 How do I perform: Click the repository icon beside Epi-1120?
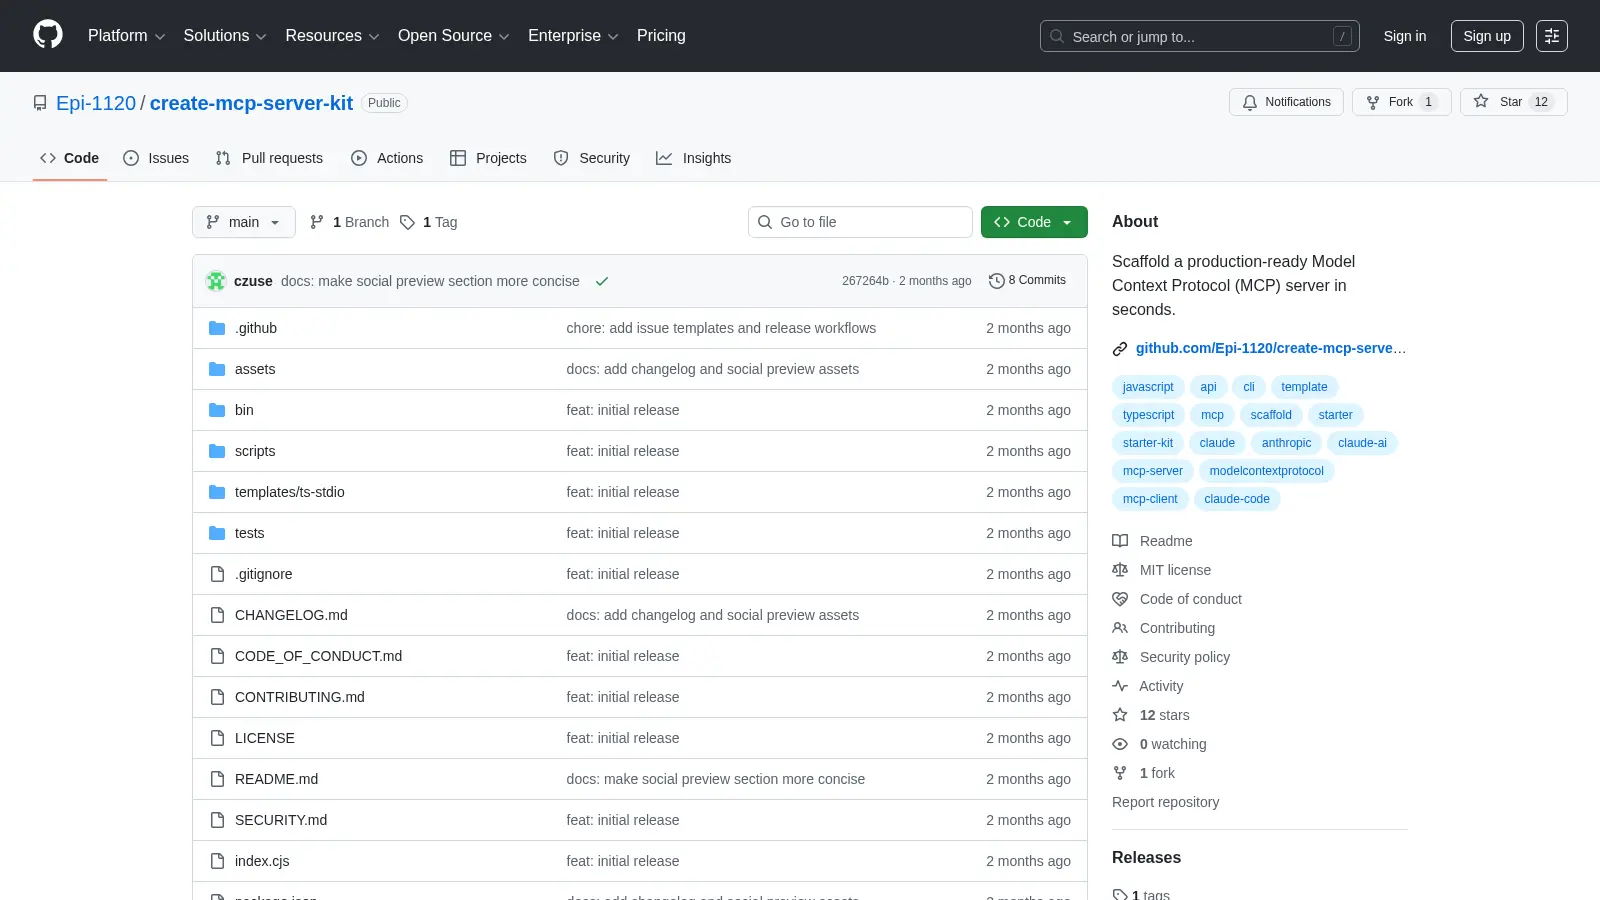point(40,103)
